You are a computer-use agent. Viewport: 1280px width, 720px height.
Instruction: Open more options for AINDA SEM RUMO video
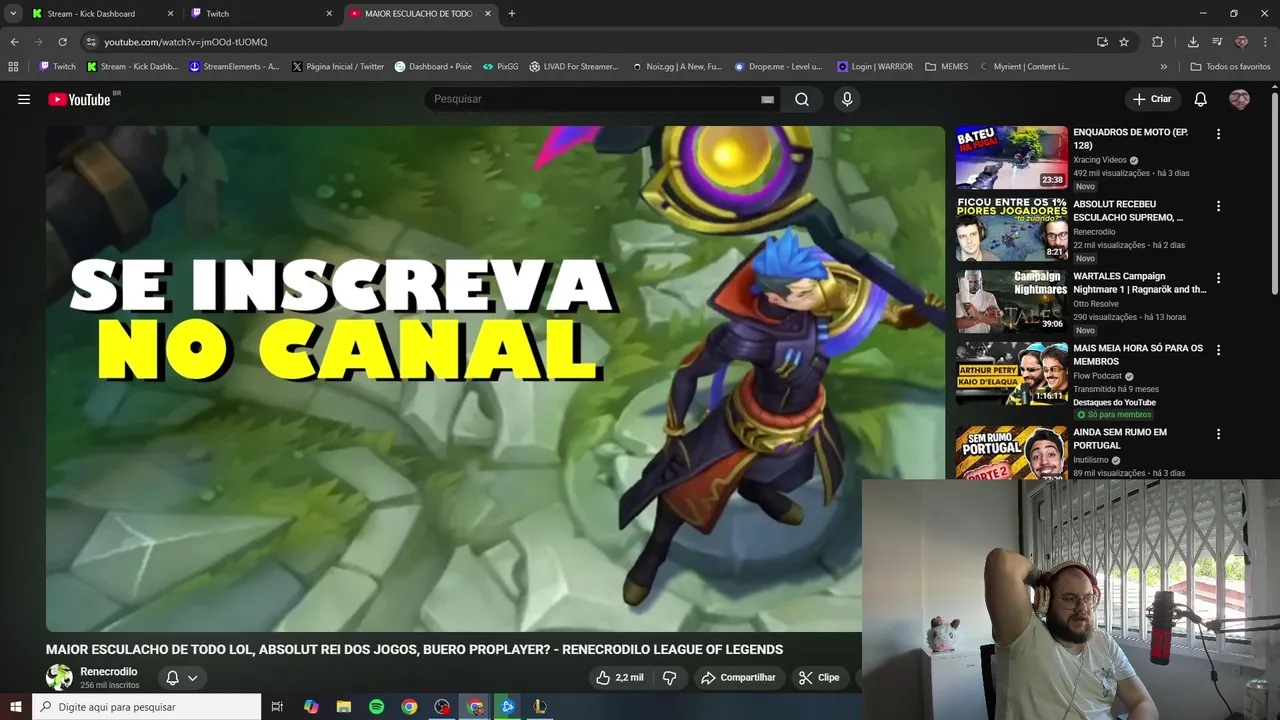coord(1218,434)
